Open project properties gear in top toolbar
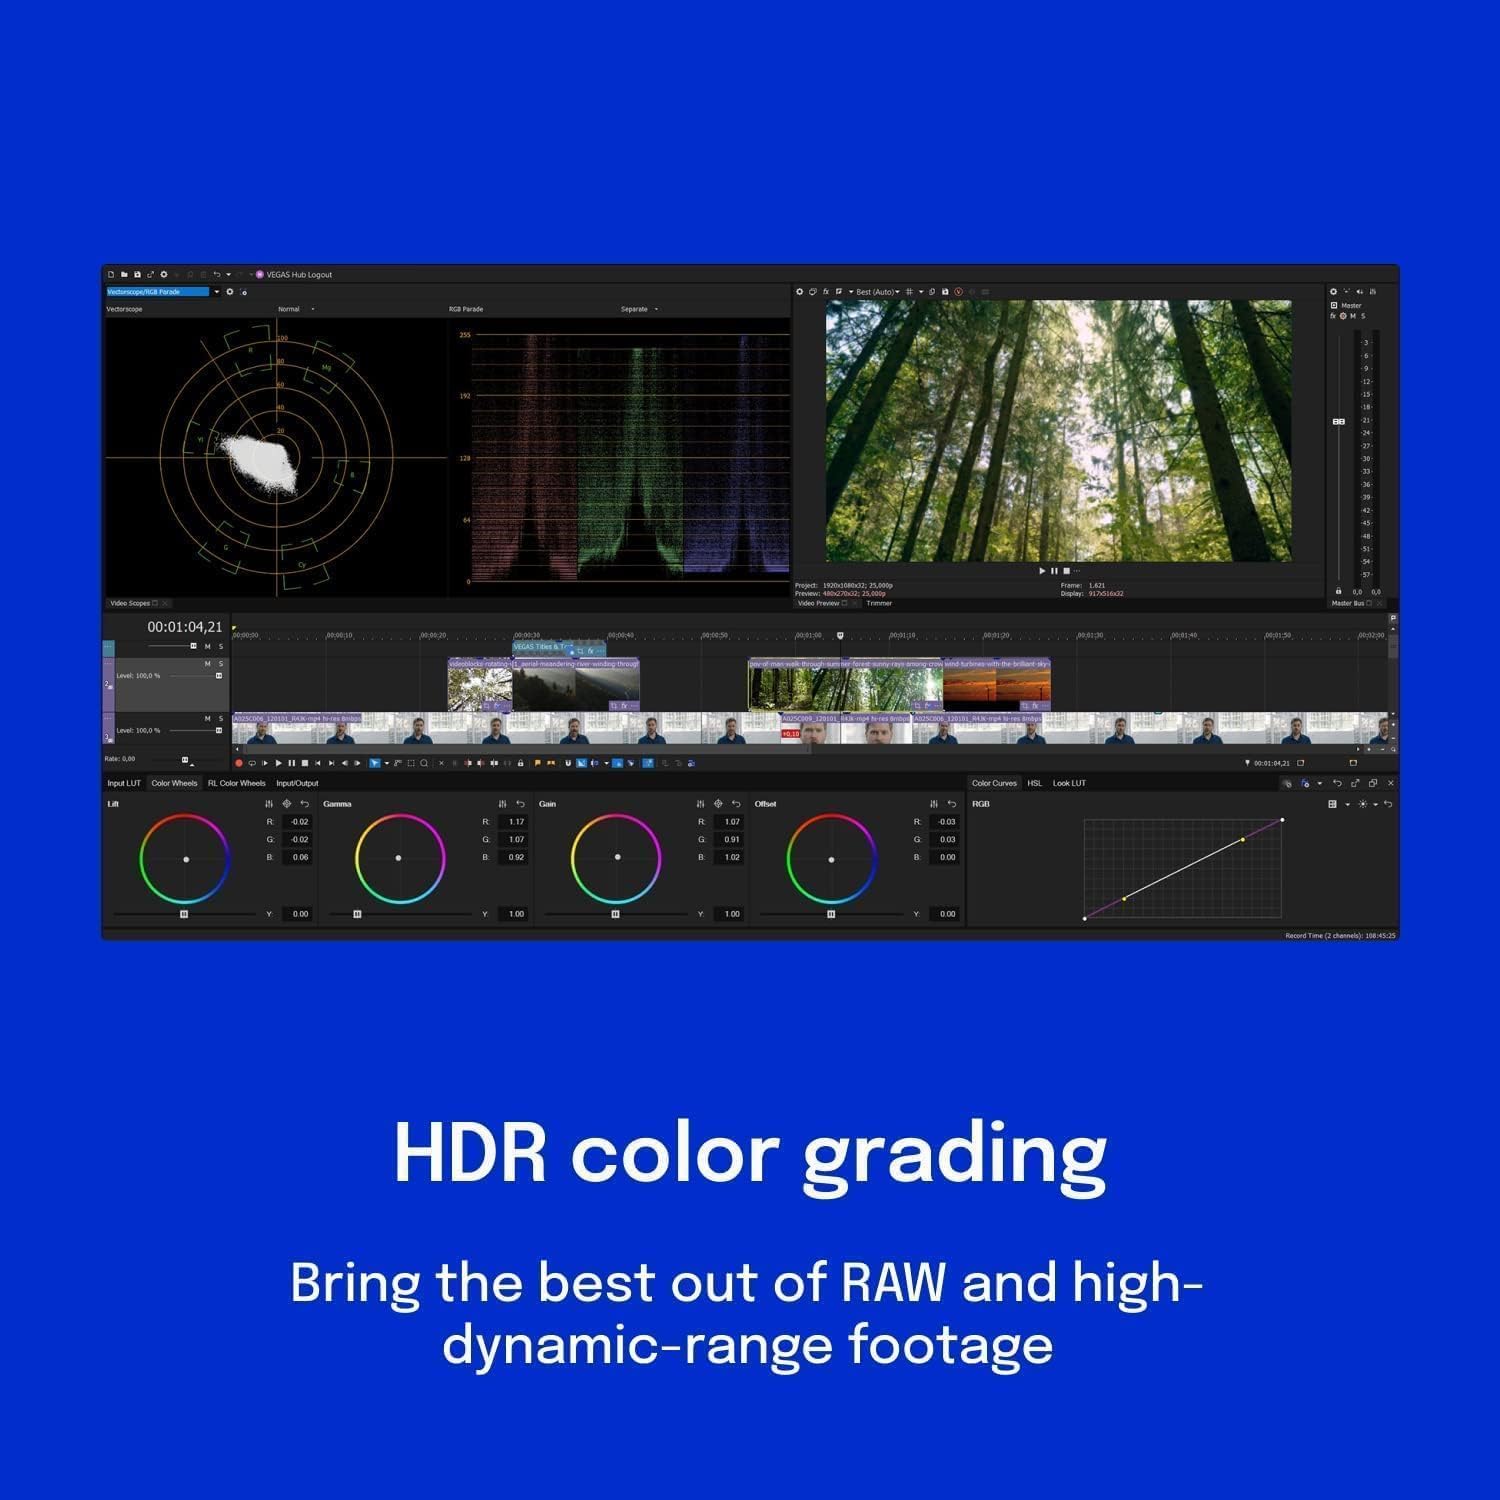The image size is (1500, 1500). click(164, 274)
